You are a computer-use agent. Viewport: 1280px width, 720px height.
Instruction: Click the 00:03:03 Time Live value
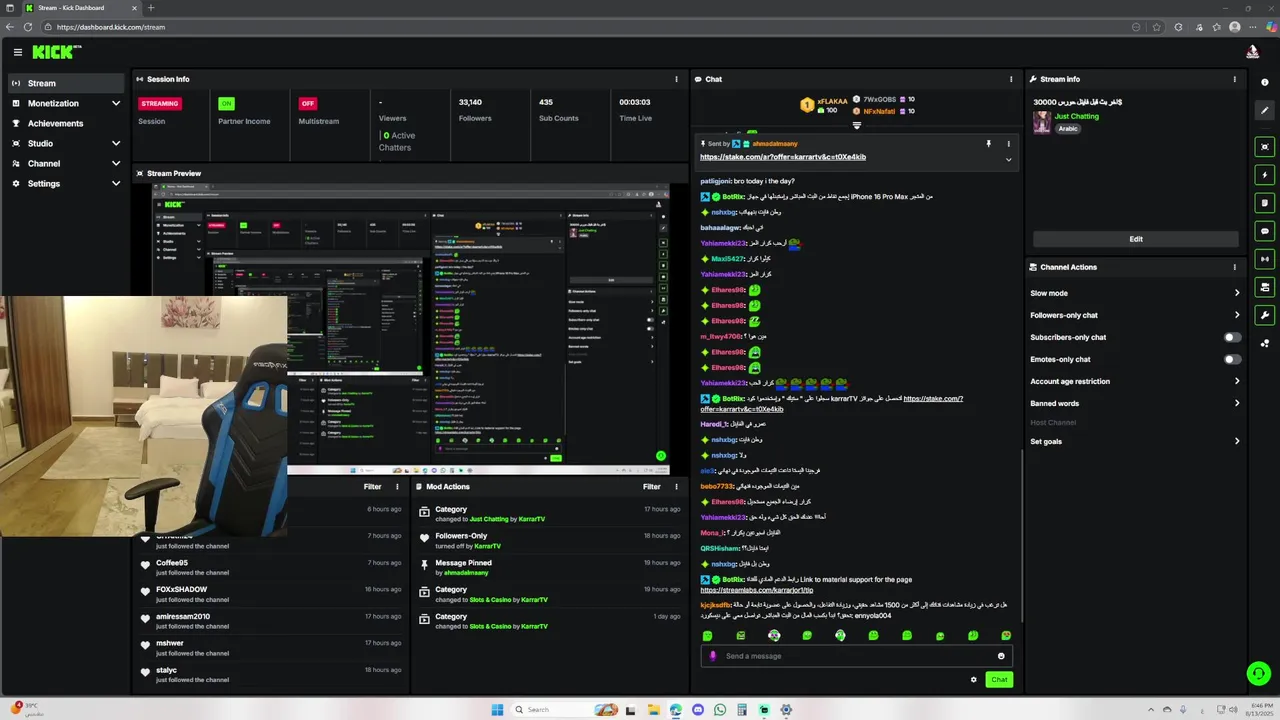(634, 102)
